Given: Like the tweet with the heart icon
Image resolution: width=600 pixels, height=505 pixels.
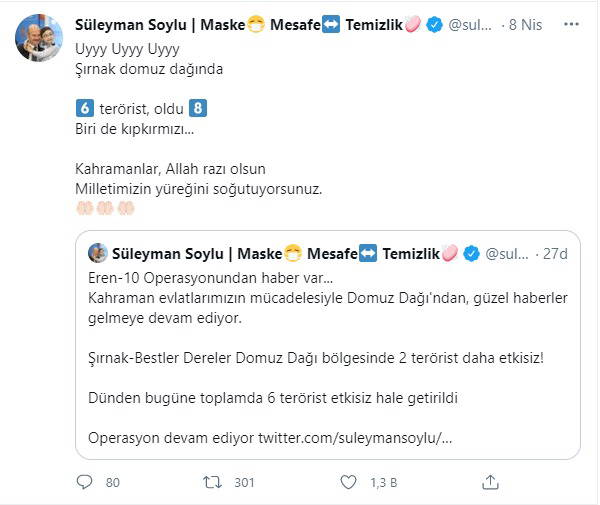Looking at the screenshot, I should pyautogui.click(x=348, y=482).
